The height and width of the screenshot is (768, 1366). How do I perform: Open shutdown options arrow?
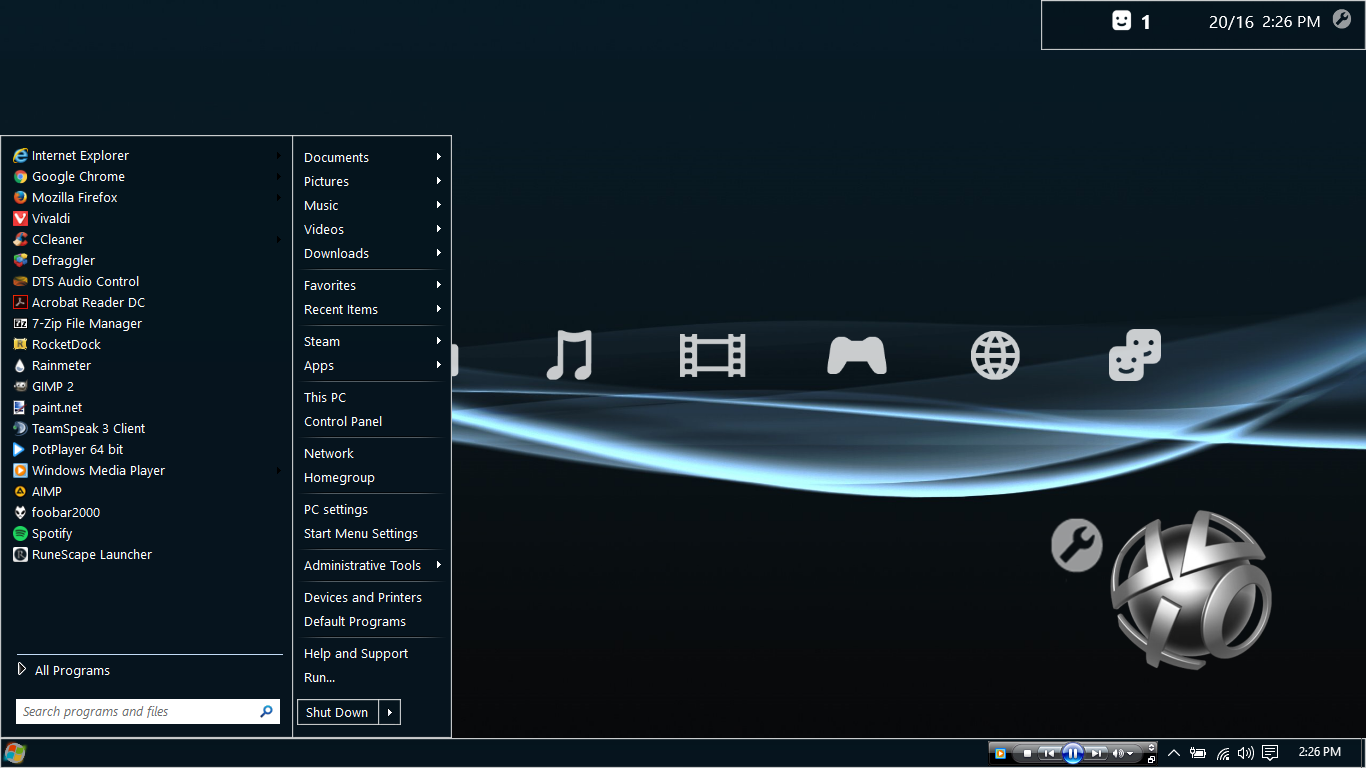pos(390,712)
